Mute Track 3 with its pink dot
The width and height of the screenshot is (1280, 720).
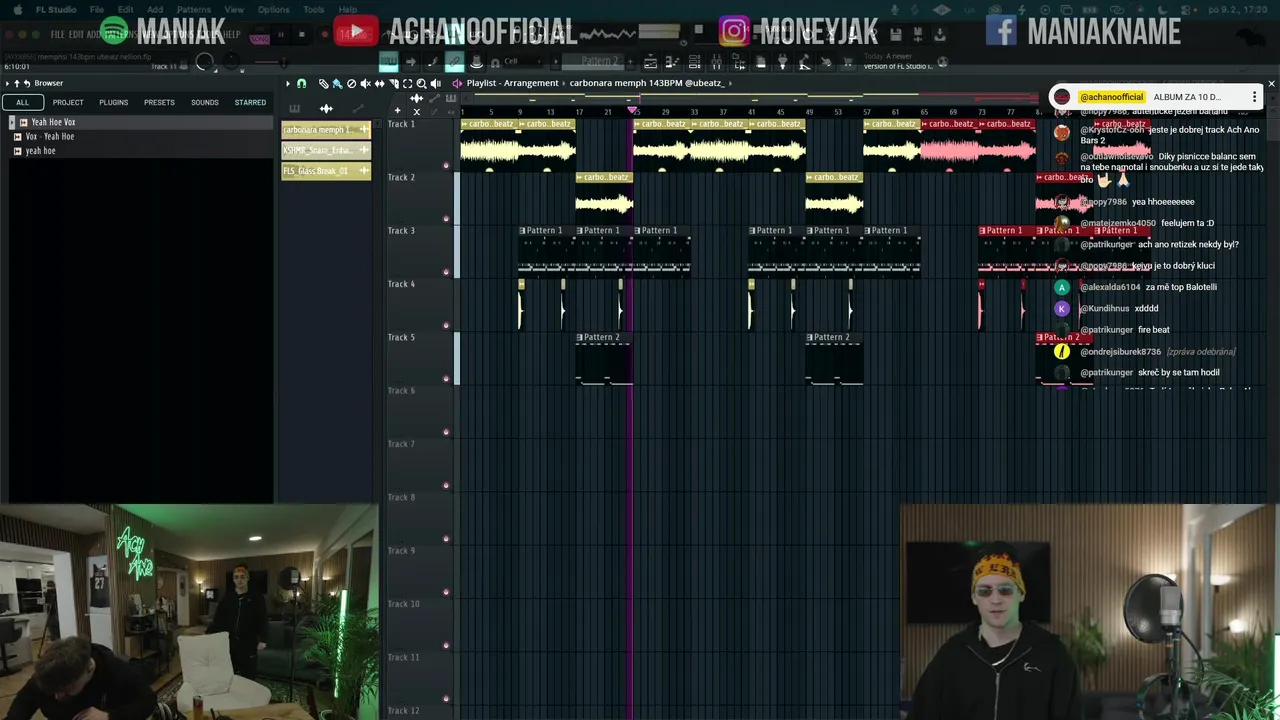pyautogui.click(x=446, y=272)
